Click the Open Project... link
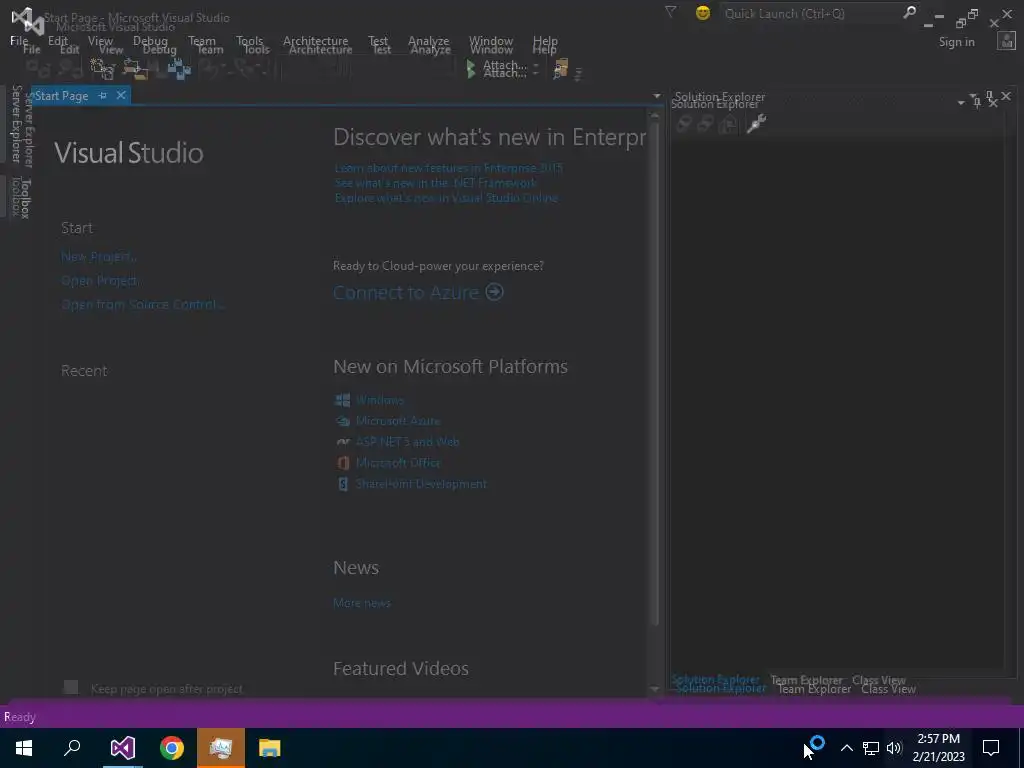Viewport: 1024px width, 768px height. 100,281
